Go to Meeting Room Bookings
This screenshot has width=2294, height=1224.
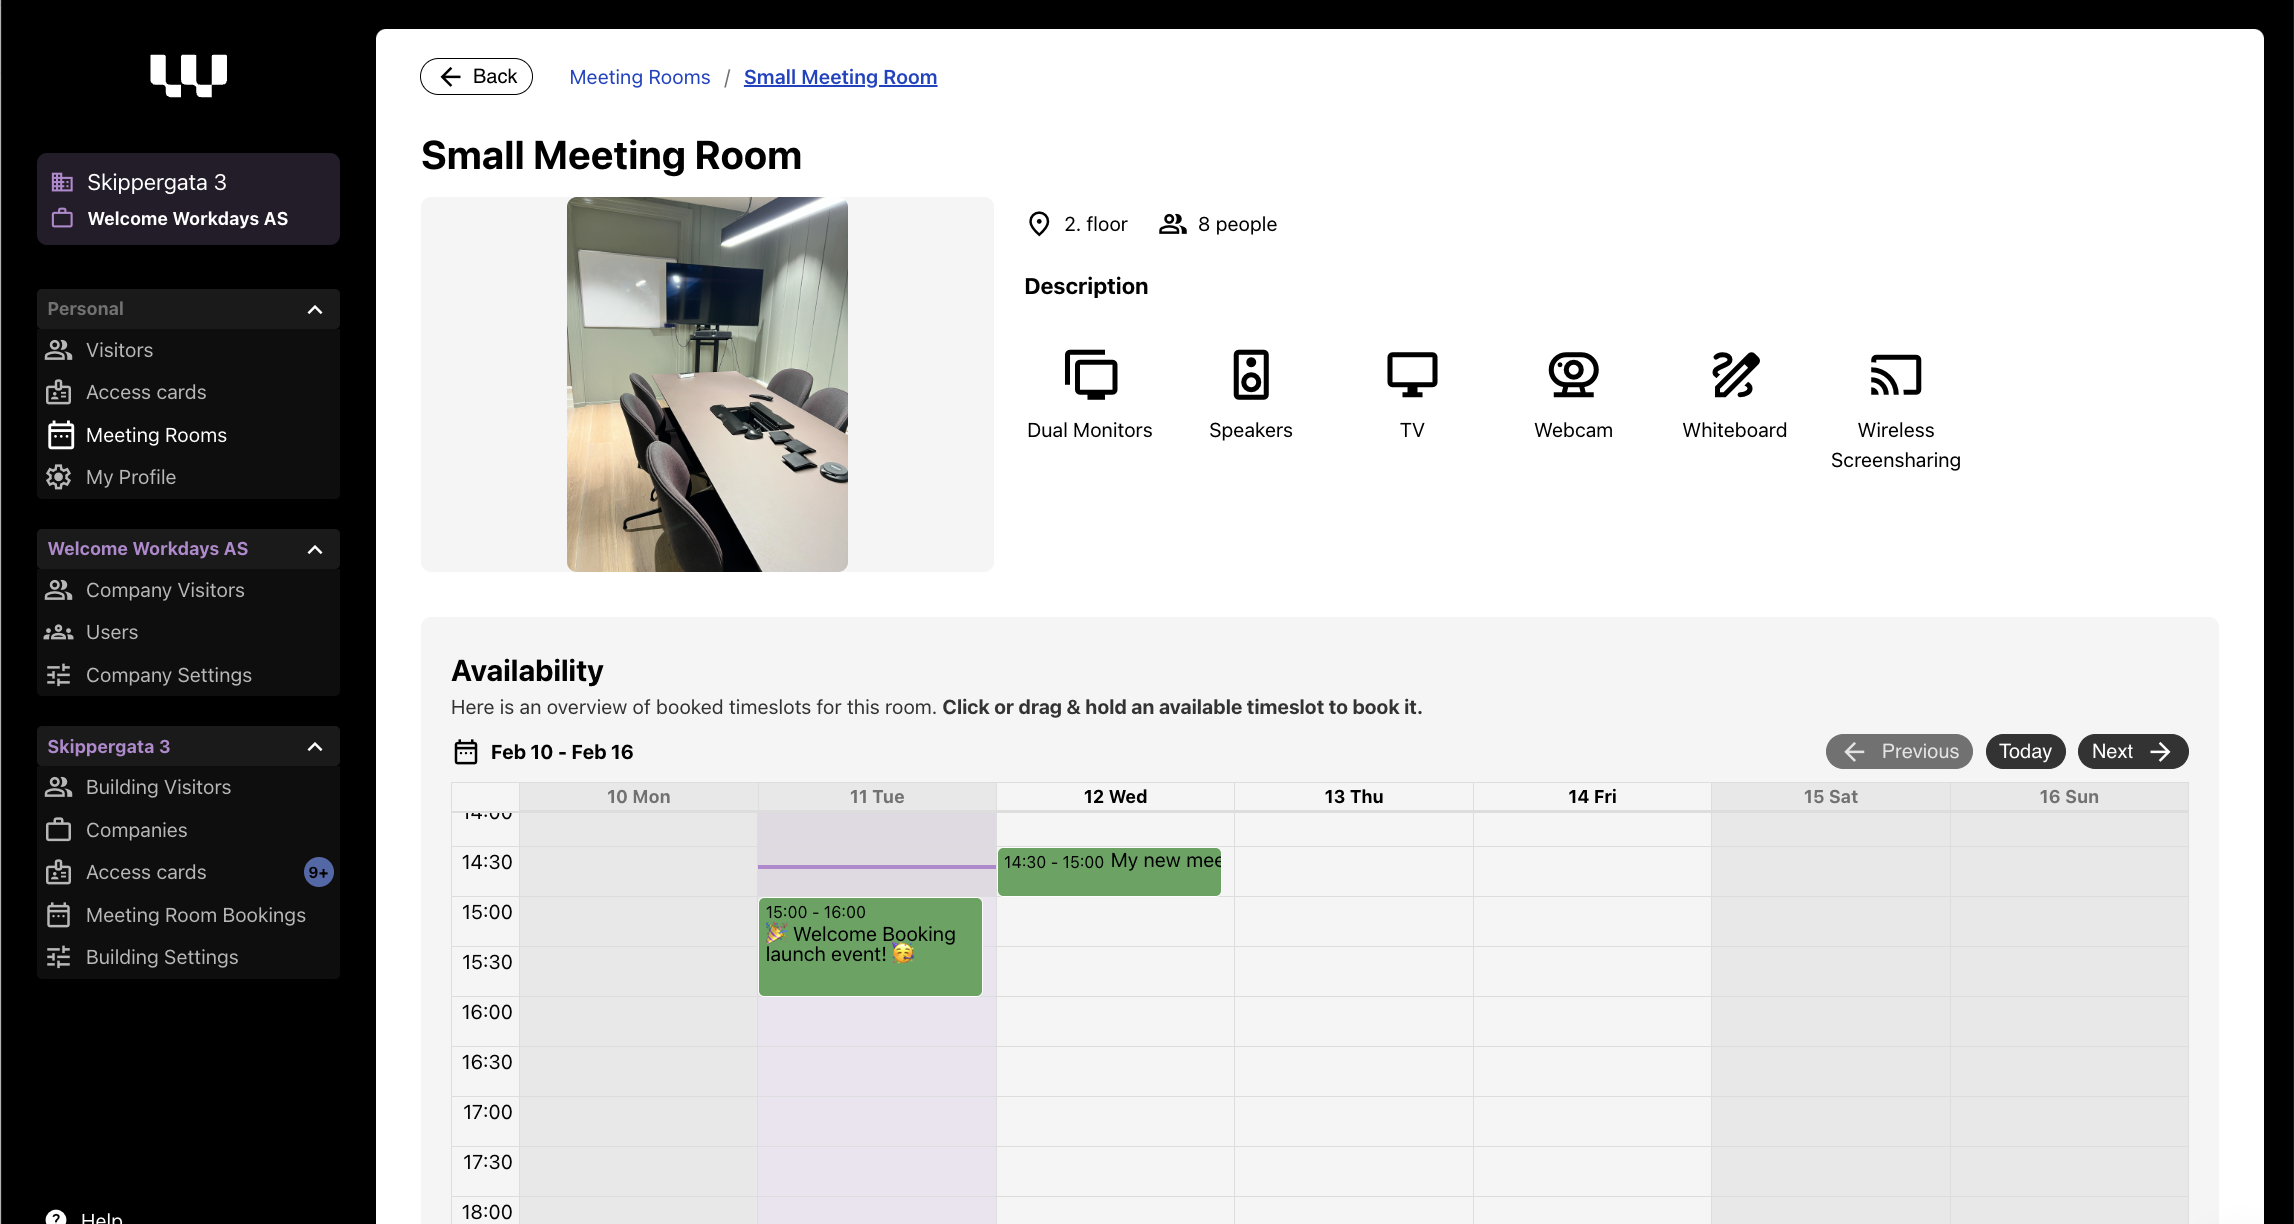[195, 915]
